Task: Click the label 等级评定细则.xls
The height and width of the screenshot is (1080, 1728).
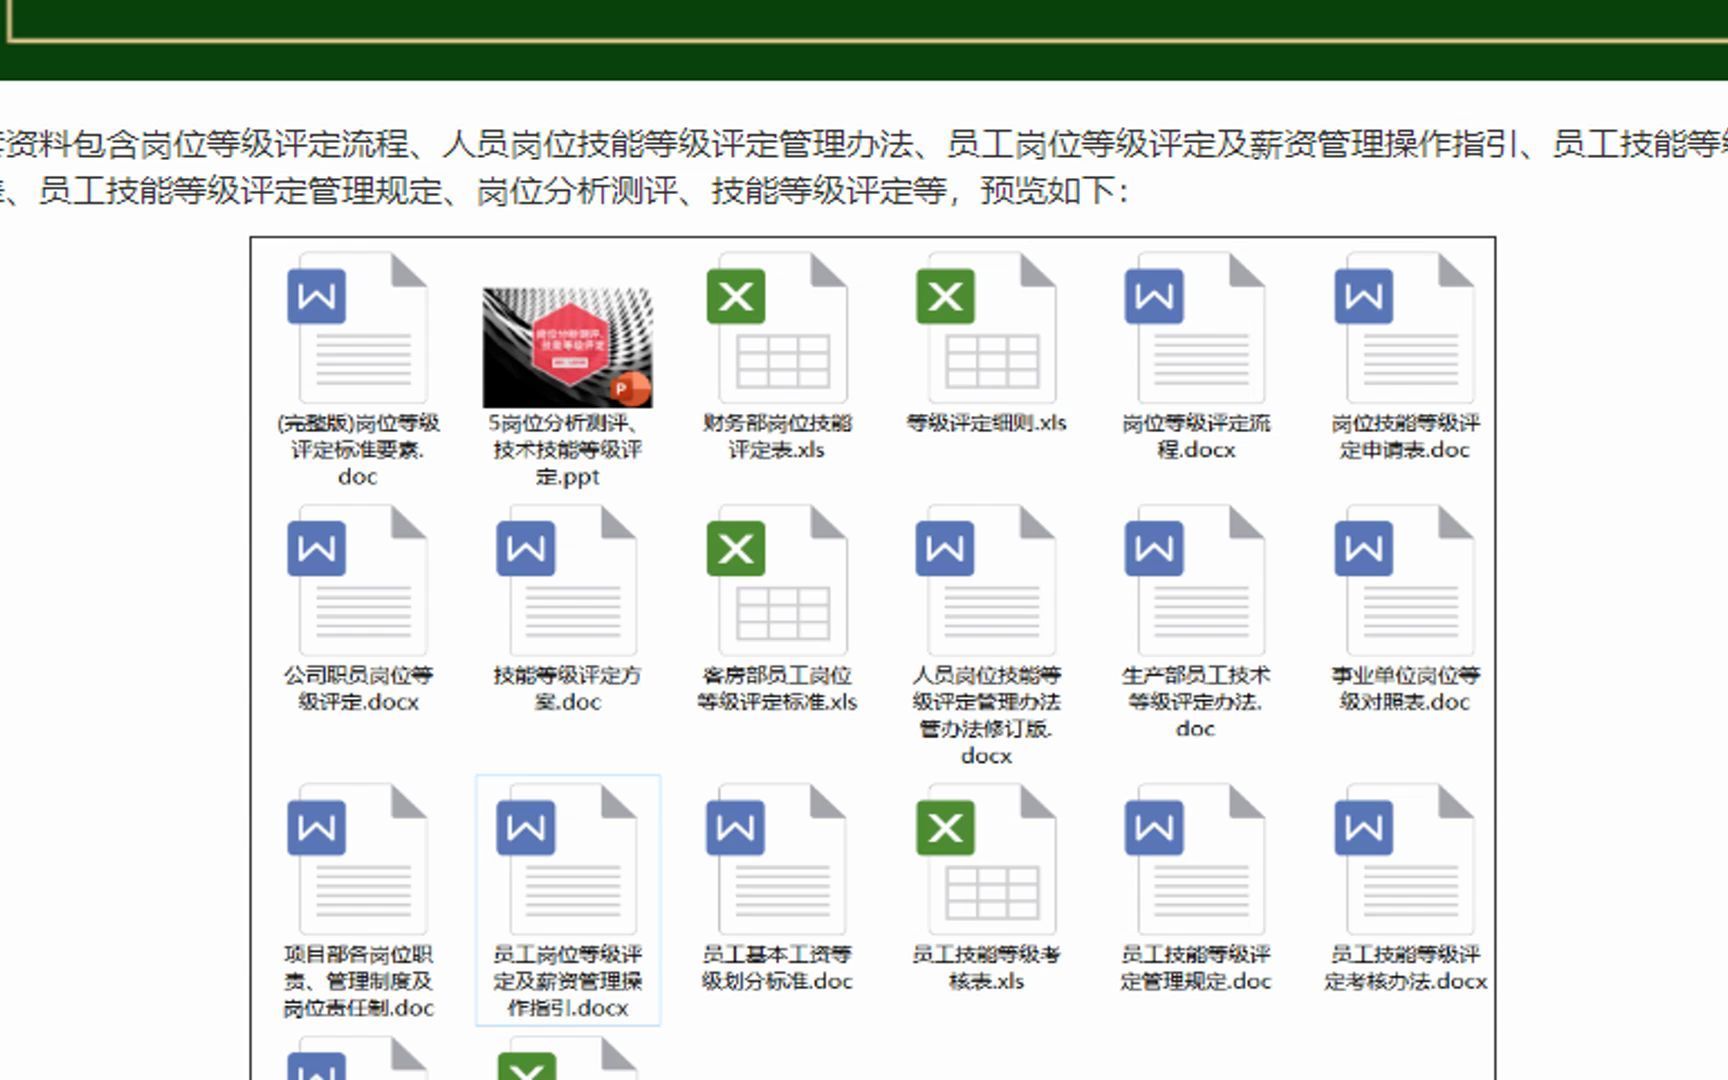Action: pyautogui.click(x=986, y=423)
